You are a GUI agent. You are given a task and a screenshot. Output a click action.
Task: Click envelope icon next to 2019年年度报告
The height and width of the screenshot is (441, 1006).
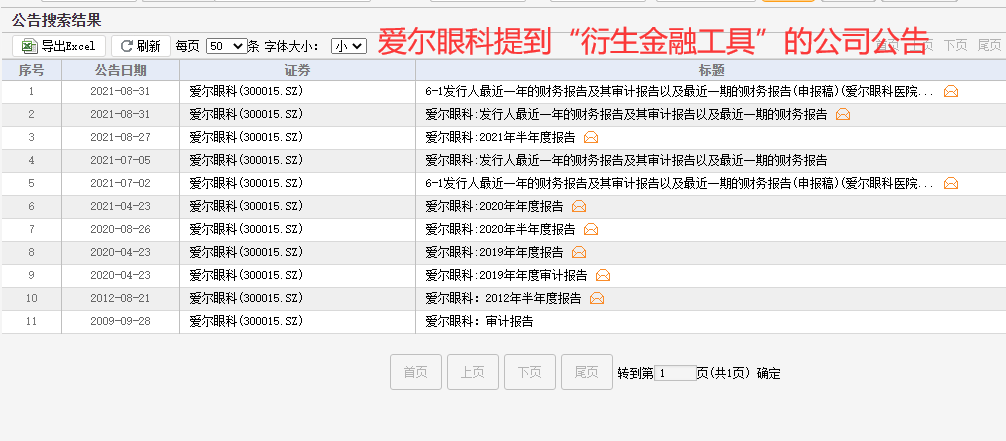(579, 252)
